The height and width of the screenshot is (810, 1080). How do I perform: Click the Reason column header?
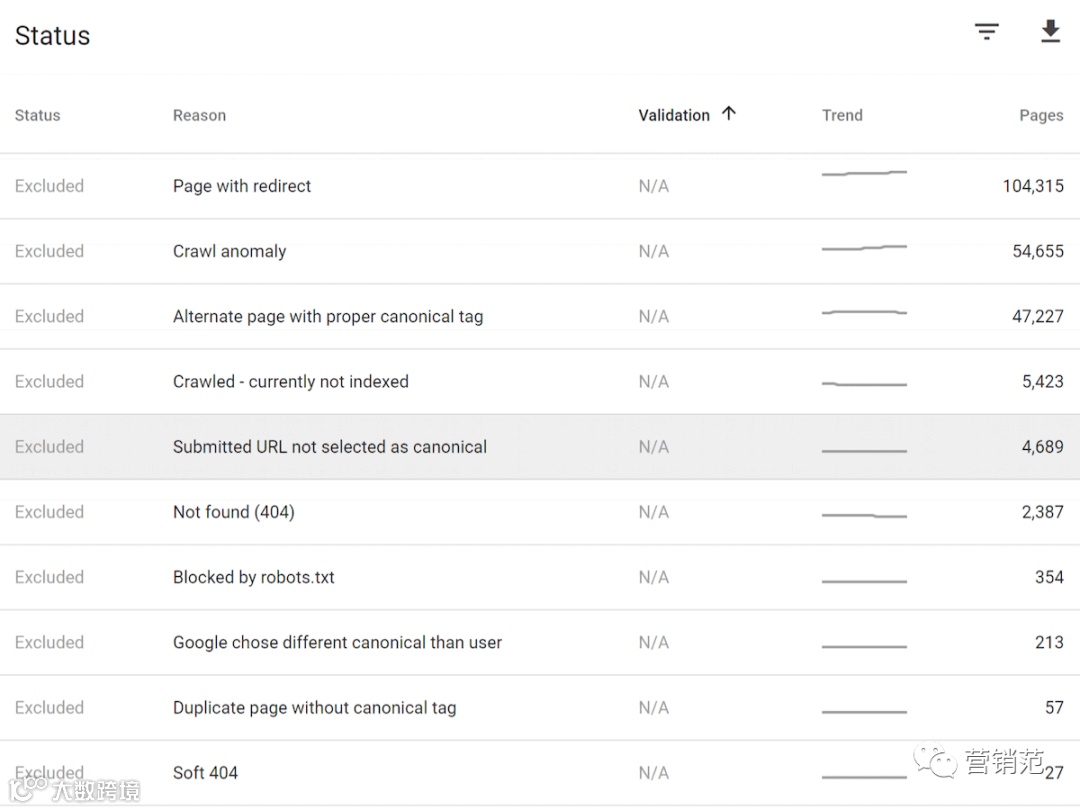click(199, 115)
